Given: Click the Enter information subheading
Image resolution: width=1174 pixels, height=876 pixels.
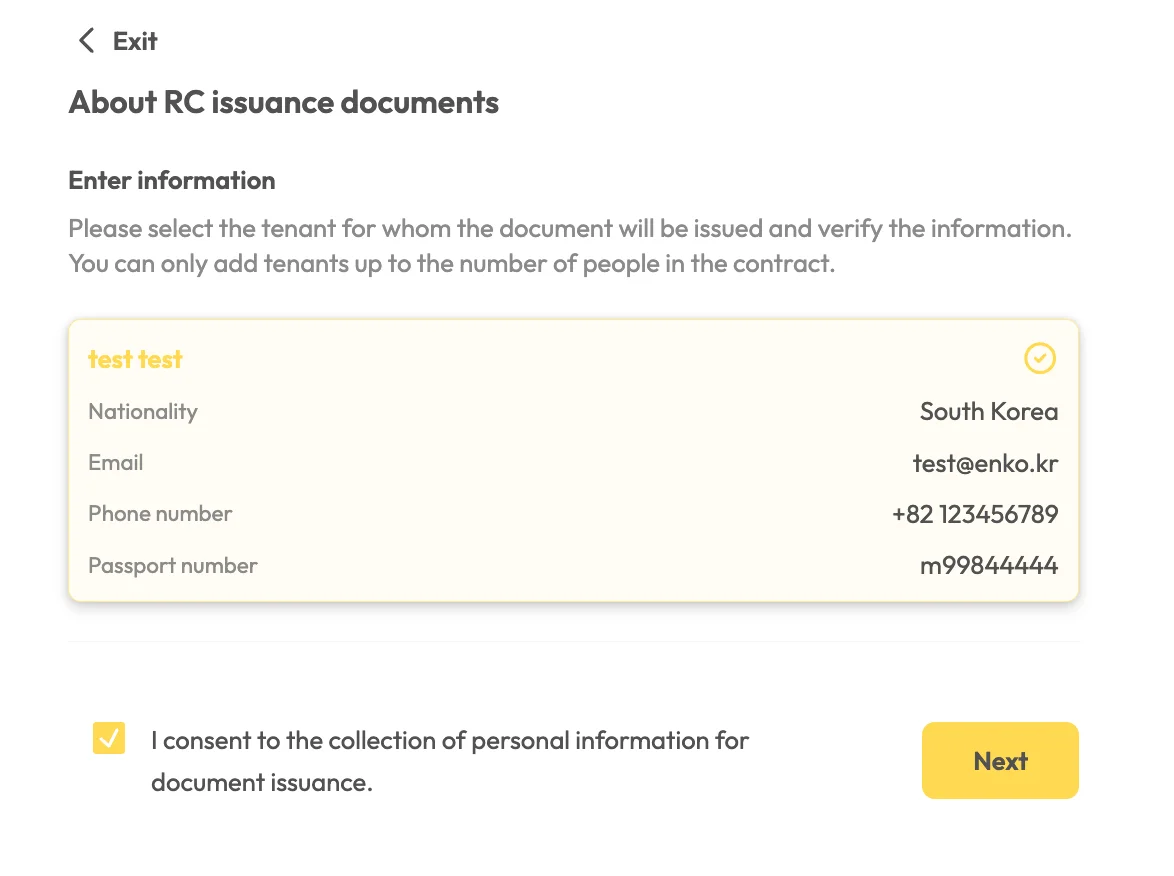Looking at the screenshot, I should point(171,181).
